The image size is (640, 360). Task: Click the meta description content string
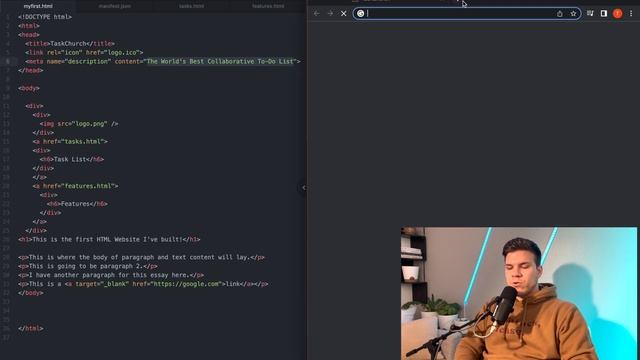click(x=220, y=61)
